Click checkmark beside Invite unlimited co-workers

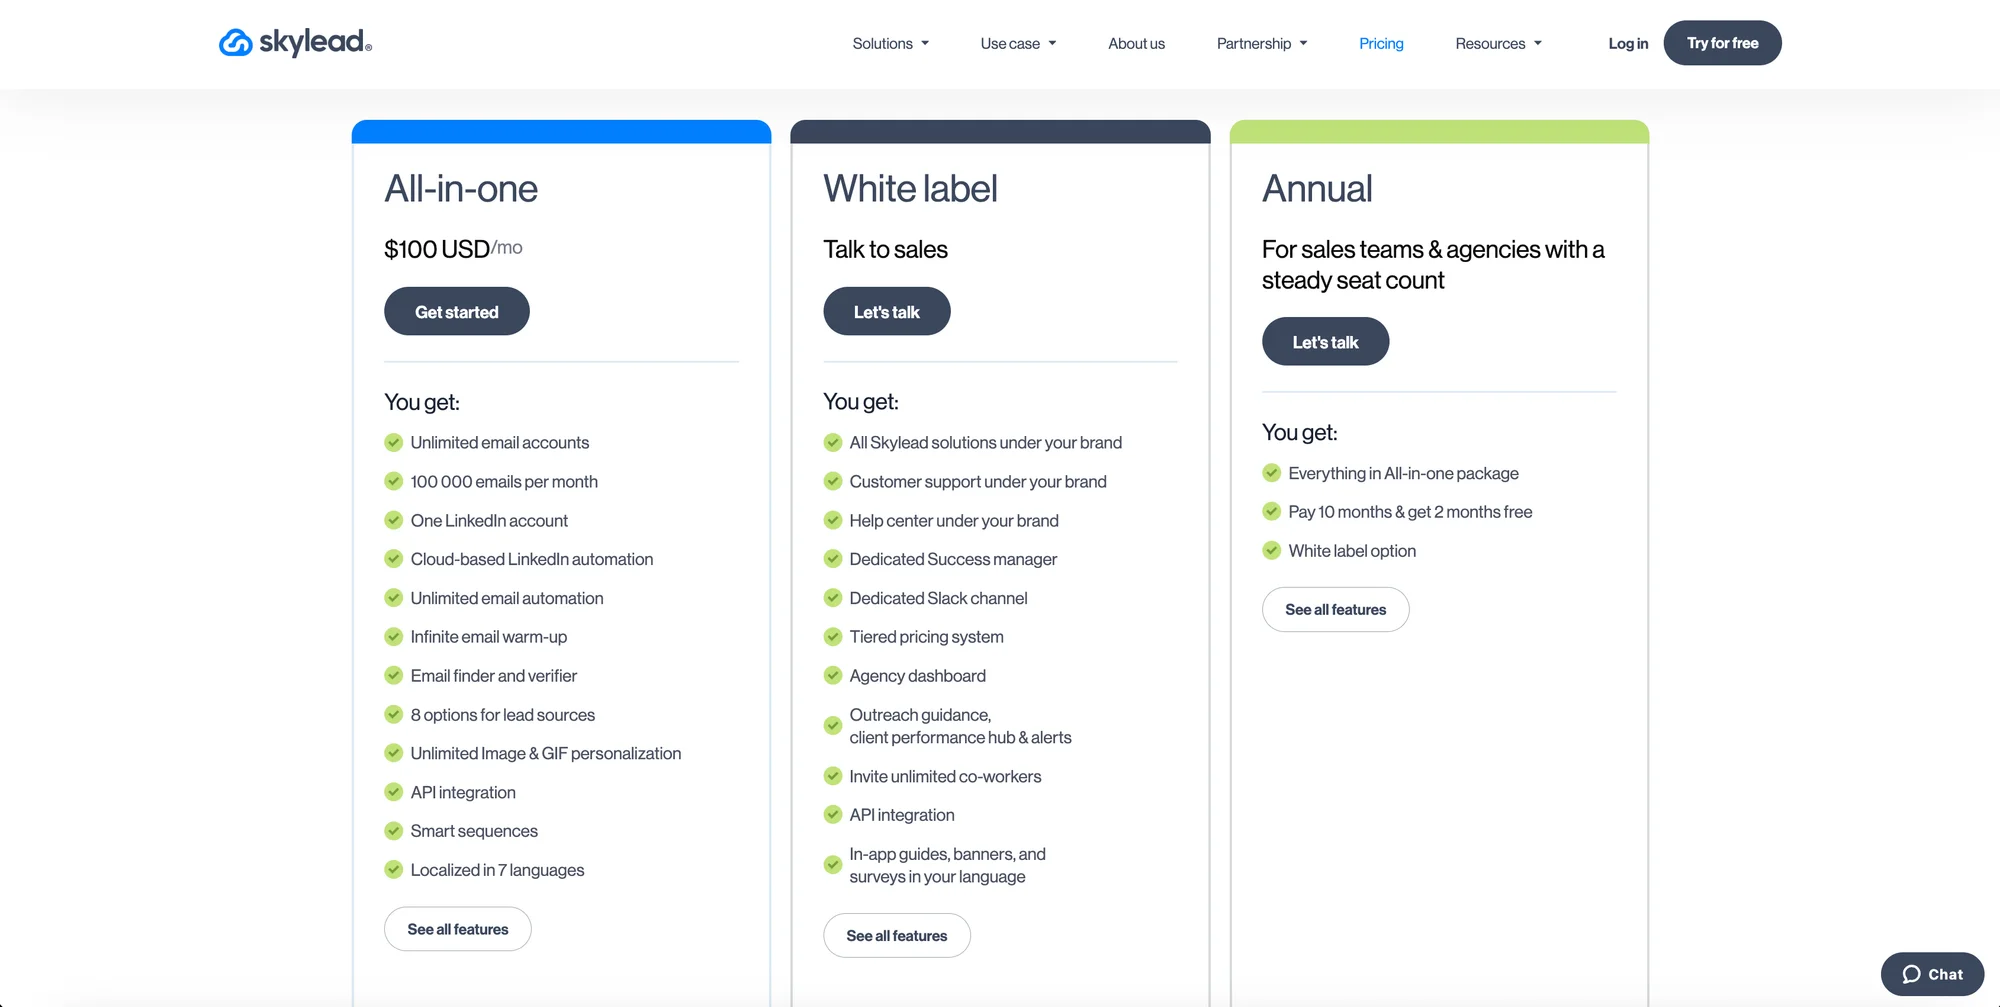click(x=833, y=775)
